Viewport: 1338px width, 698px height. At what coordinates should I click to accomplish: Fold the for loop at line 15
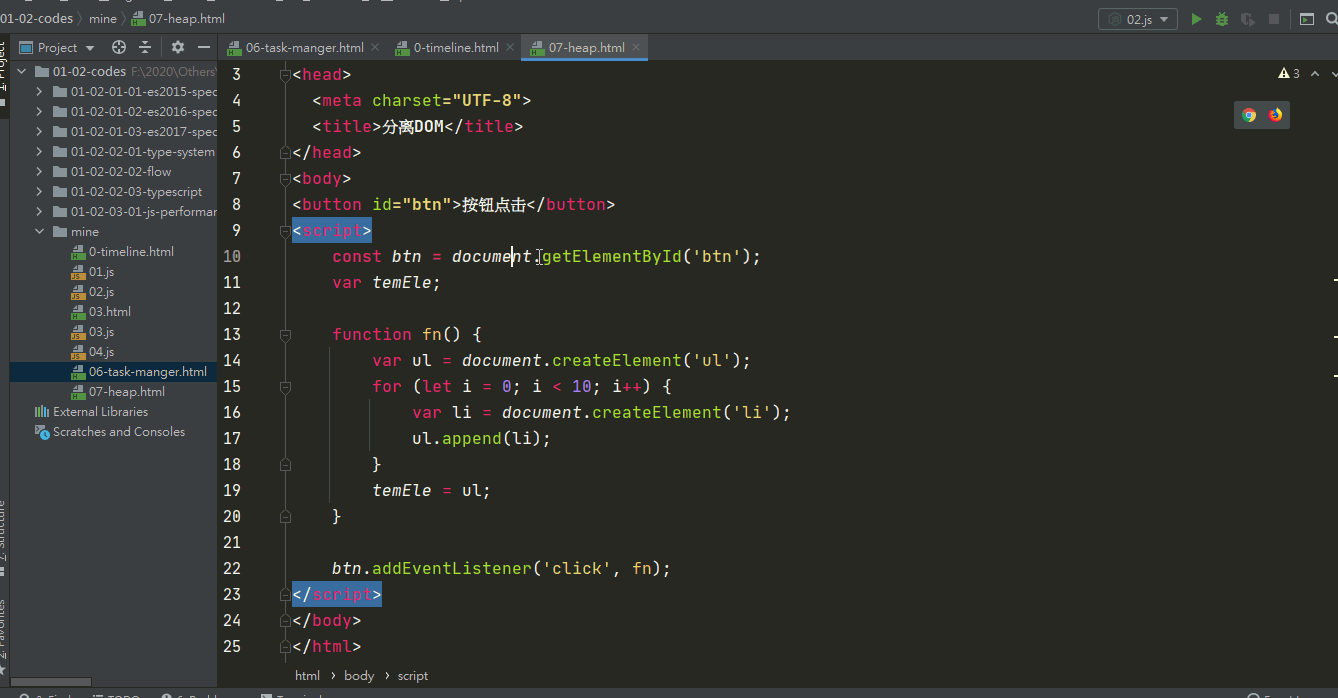tap(285, 386)
